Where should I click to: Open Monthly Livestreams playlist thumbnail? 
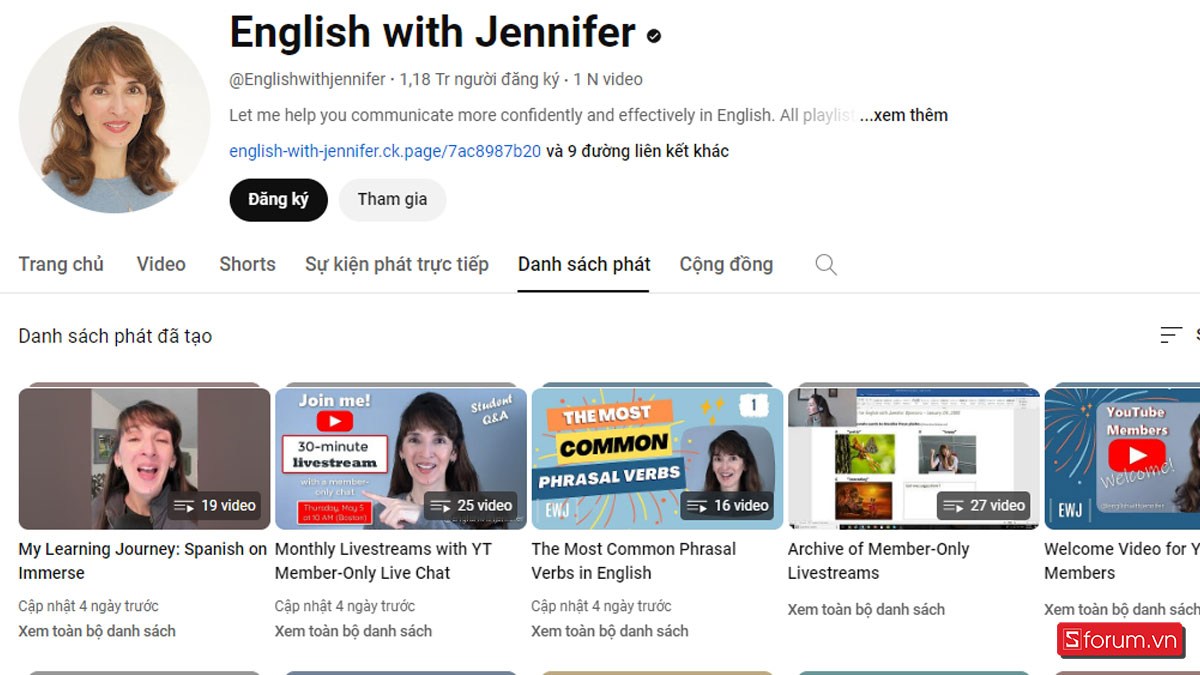click(x=401, y=458)
